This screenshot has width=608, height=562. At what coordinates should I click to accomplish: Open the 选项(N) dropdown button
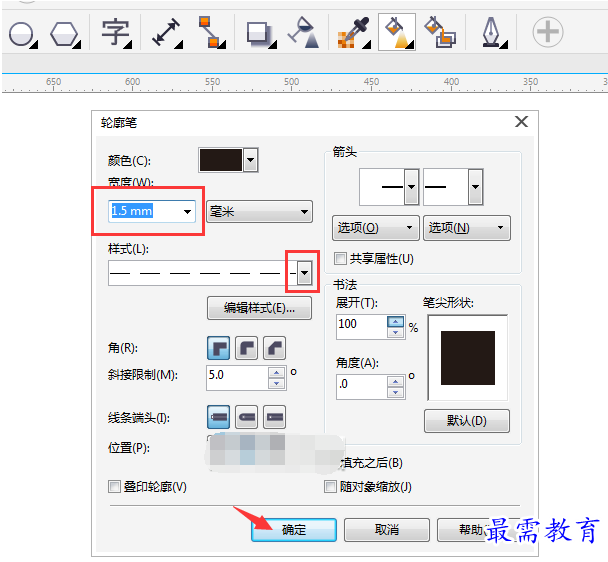click(x=467, y=228)
